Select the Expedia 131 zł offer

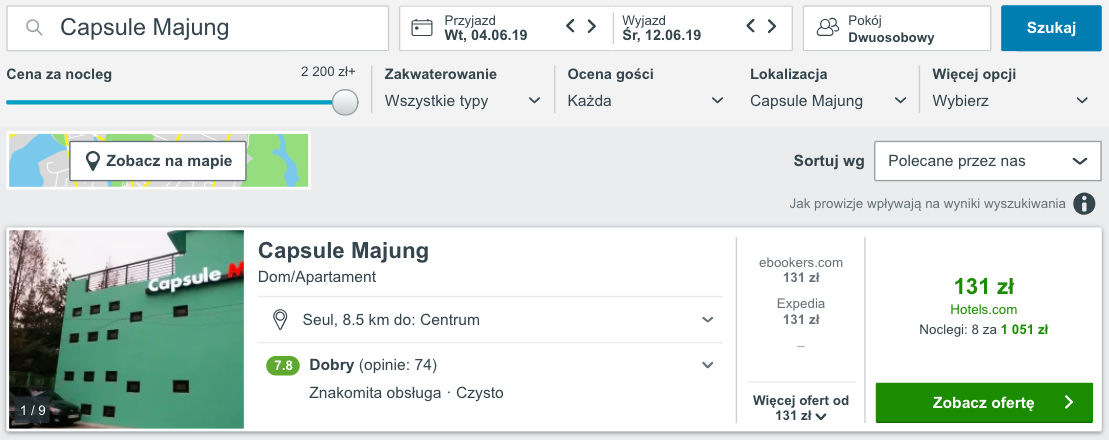coord(801,311)
